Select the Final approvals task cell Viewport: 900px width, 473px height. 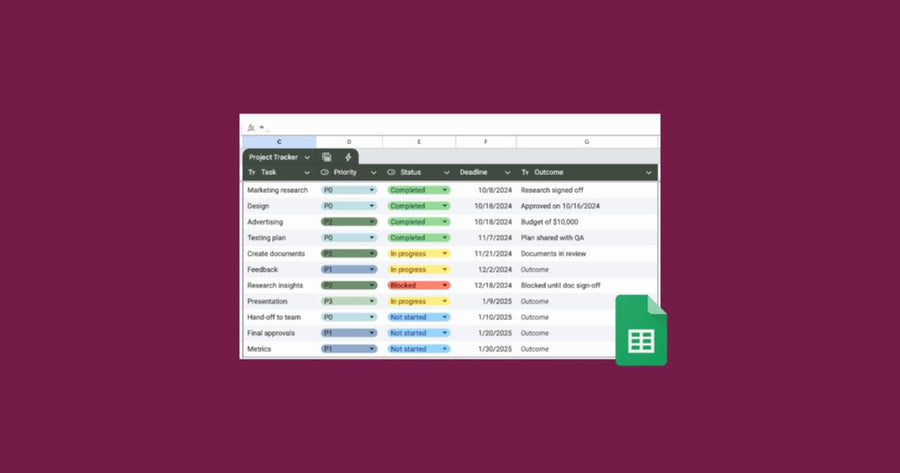pos(280,333)
